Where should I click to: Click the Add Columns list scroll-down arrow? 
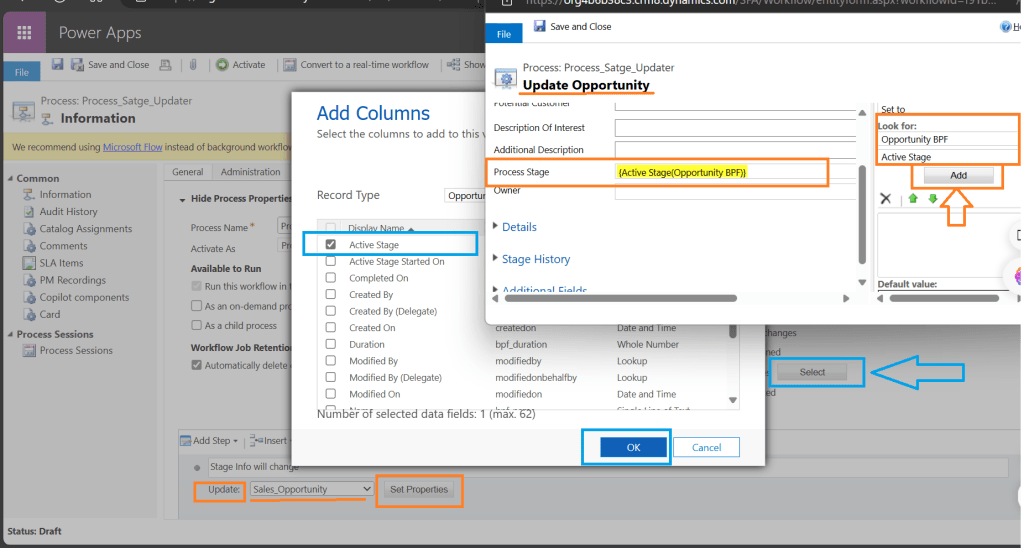(x=733, y=400)
